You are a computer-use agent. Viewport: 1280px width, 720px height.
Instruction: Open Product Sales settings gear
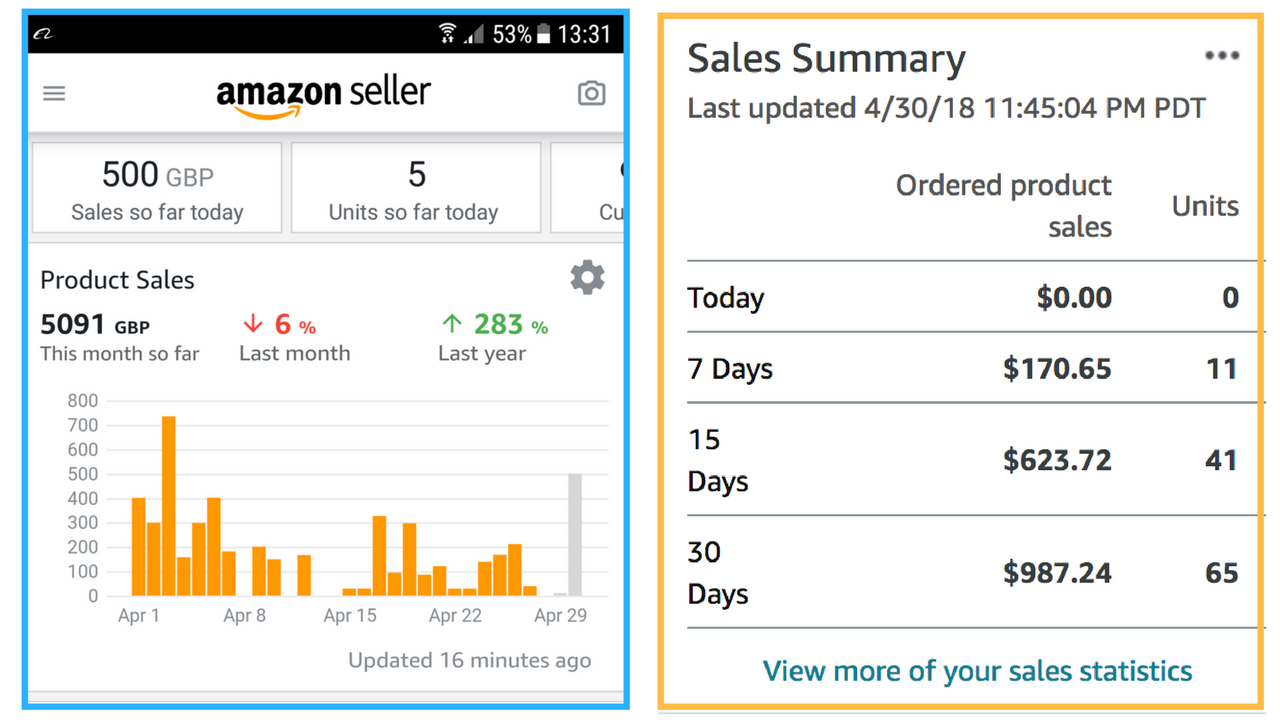[x=587, y=277]
